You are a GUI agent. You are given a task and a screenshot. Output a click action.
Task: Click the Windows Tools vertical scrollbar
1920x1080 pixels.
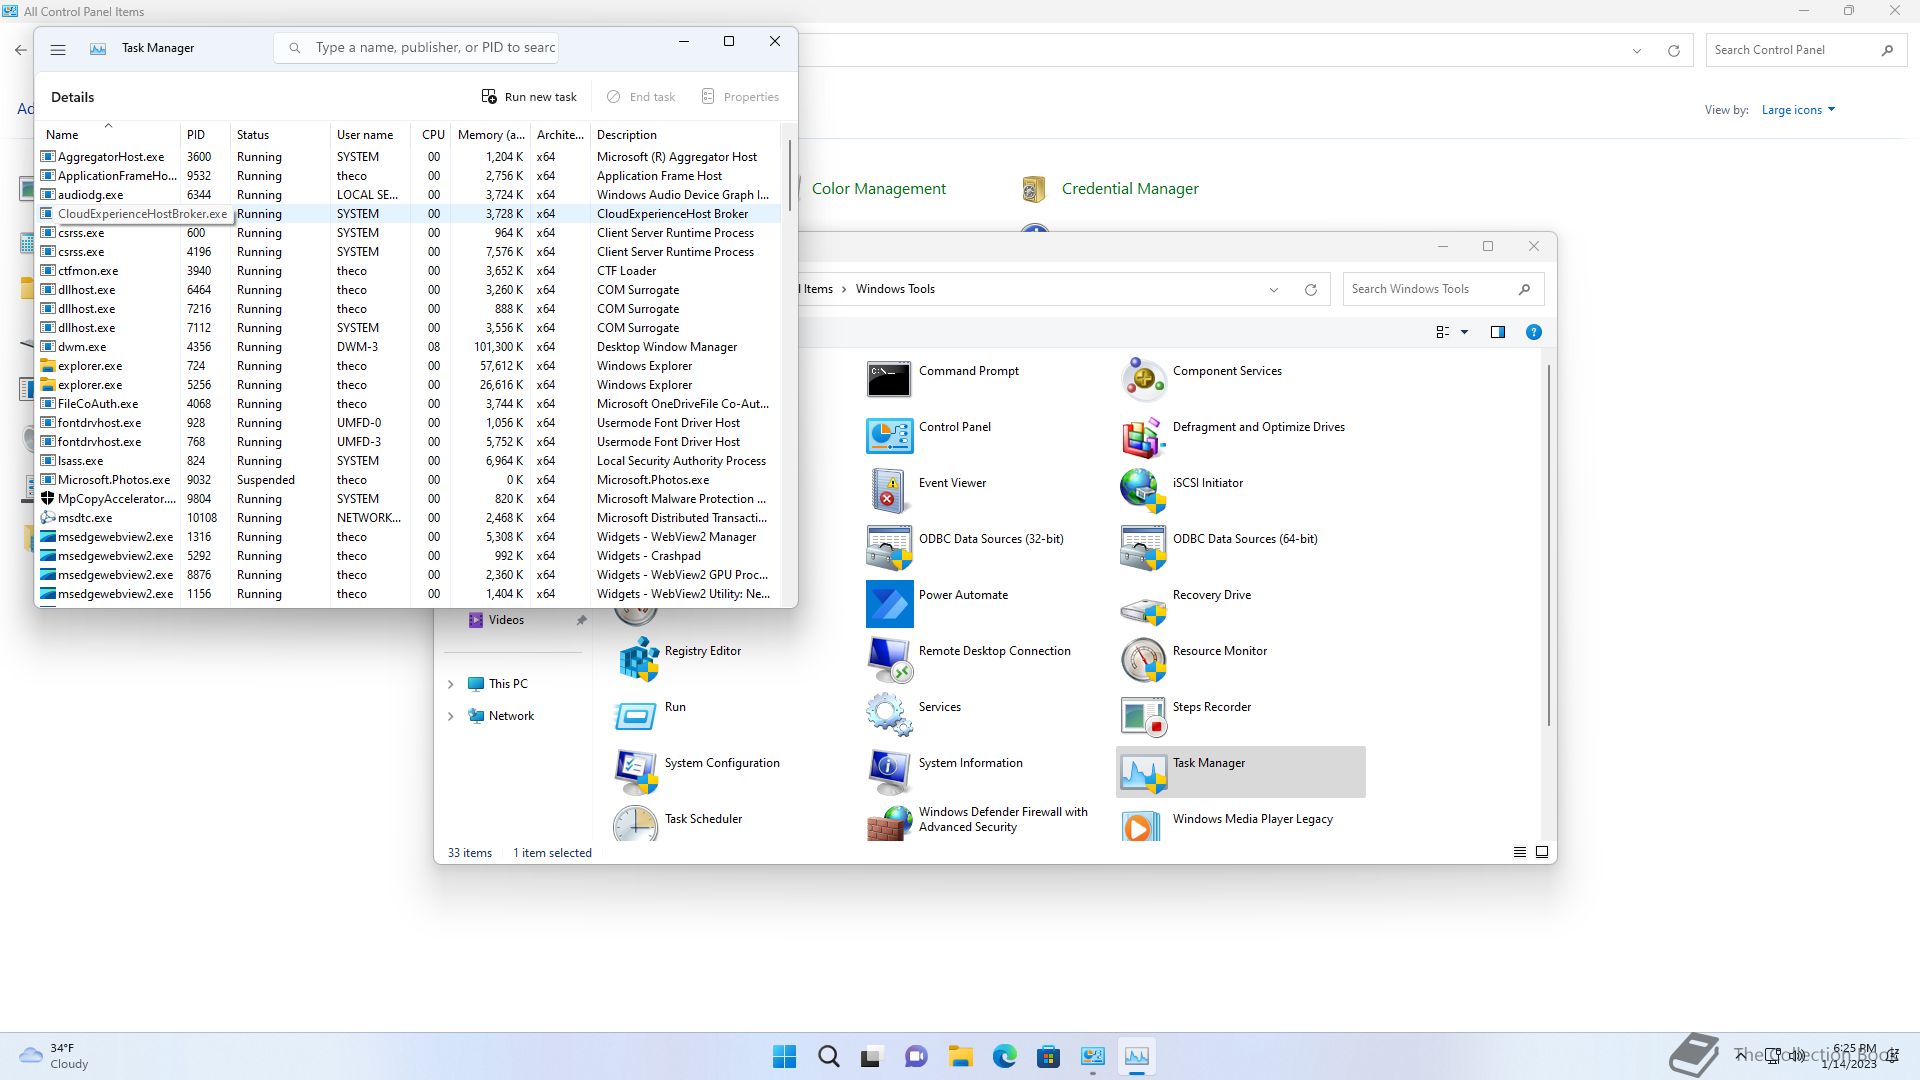(x=1548, y=545)
